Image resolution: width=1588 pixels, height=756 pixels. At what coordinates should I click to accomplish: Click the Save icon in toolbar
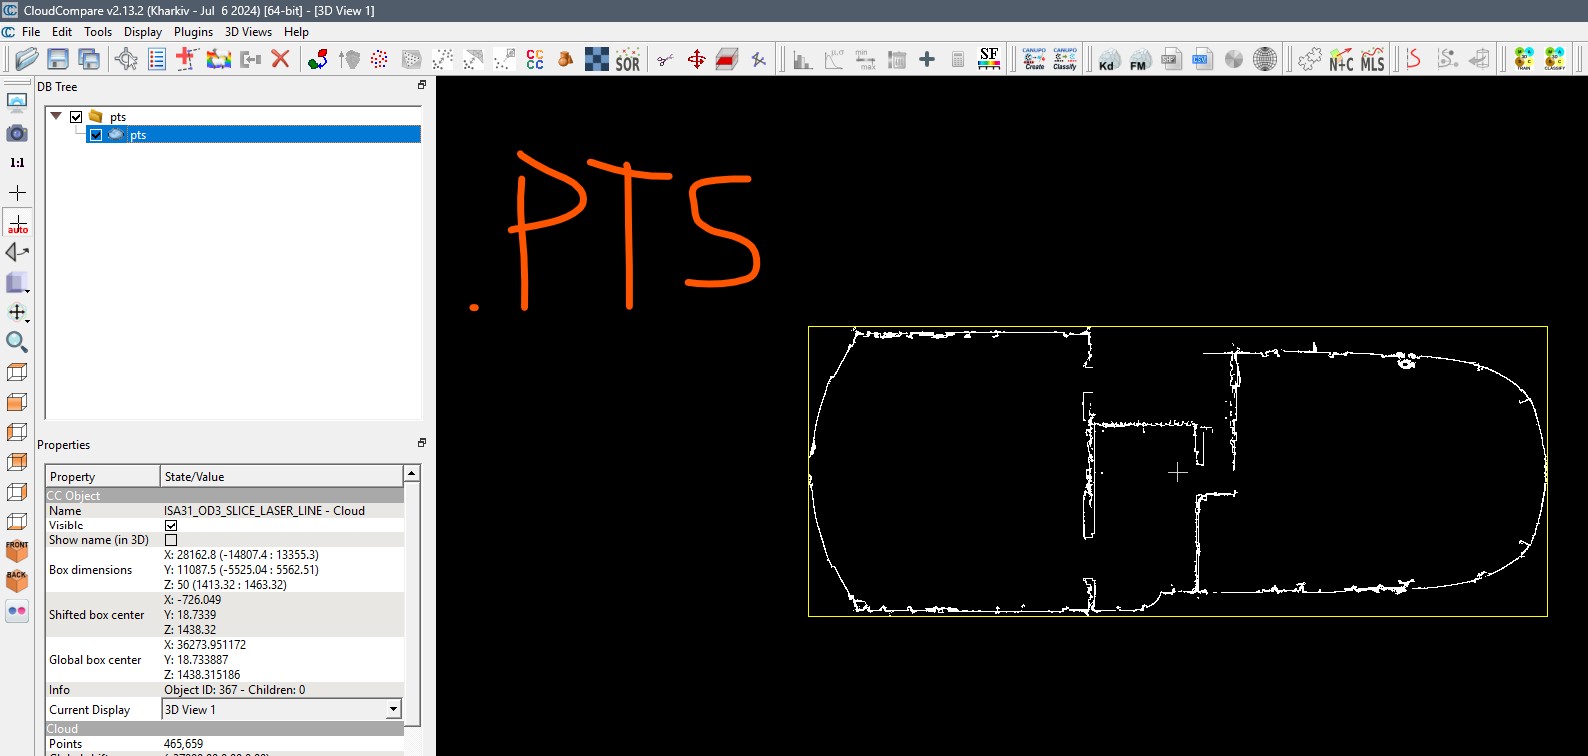tap(58, 59)
